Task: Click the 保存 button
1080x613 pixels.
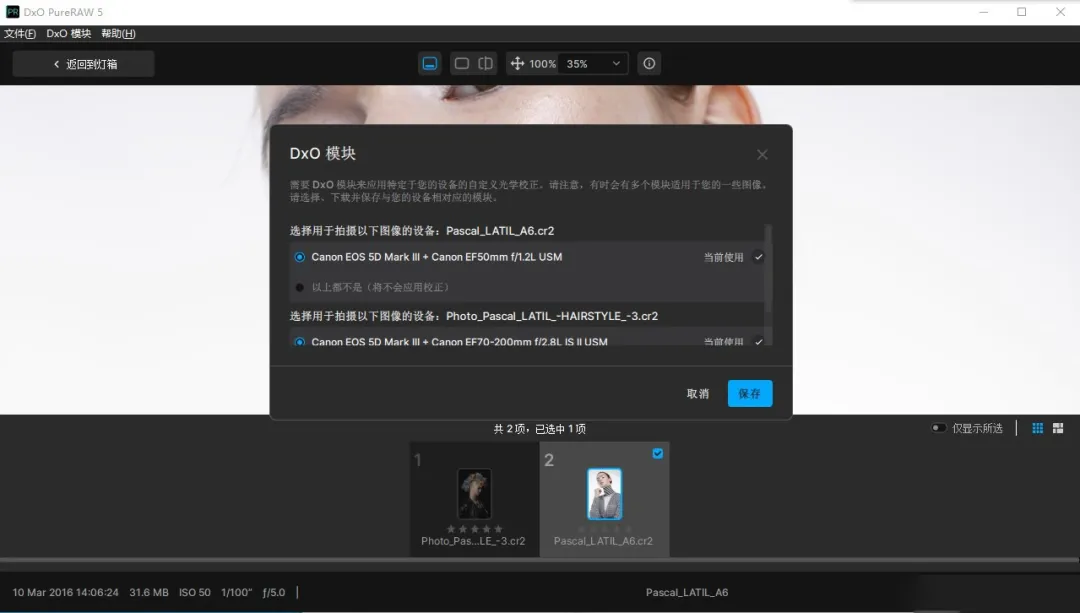Action: tap(750, 393)
